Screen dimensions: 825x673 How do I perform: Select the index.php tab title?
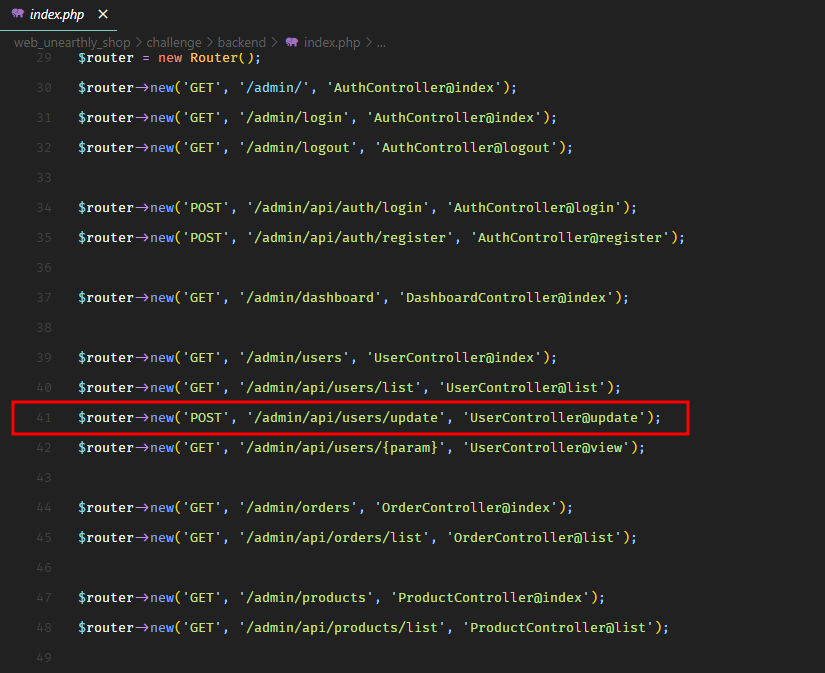59,15
